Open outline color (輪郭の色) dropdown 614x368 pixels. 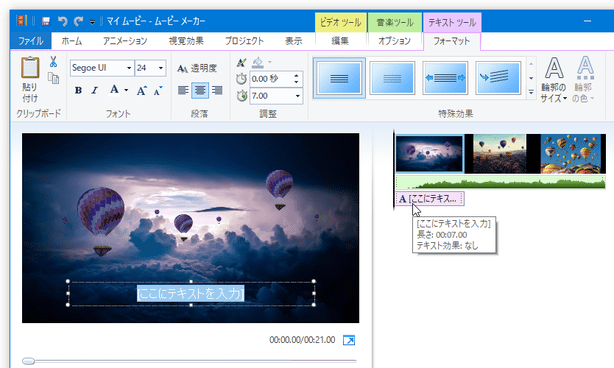click(583, 80)
